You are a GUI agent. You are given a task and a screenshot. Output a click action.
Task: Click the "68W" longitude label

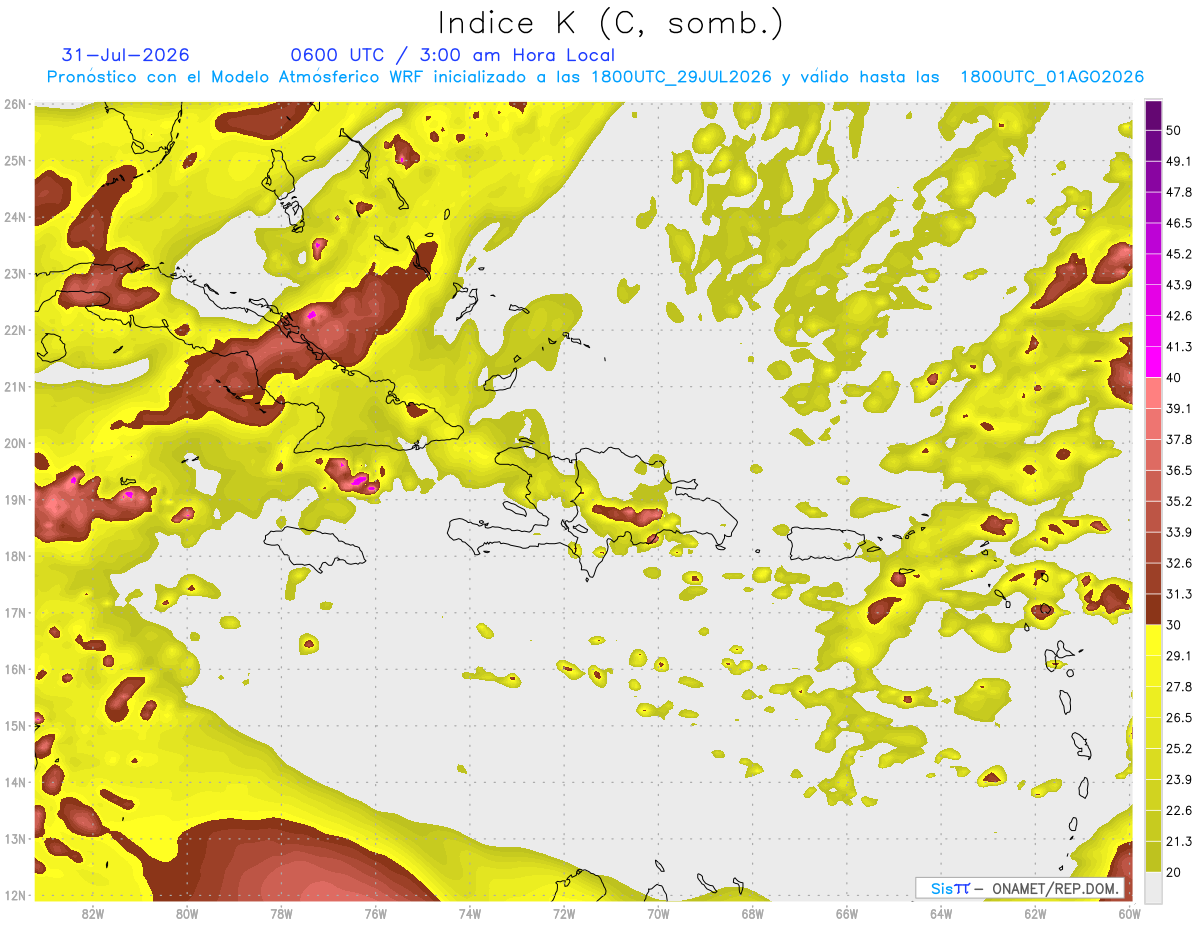click(x=752, y=913)
